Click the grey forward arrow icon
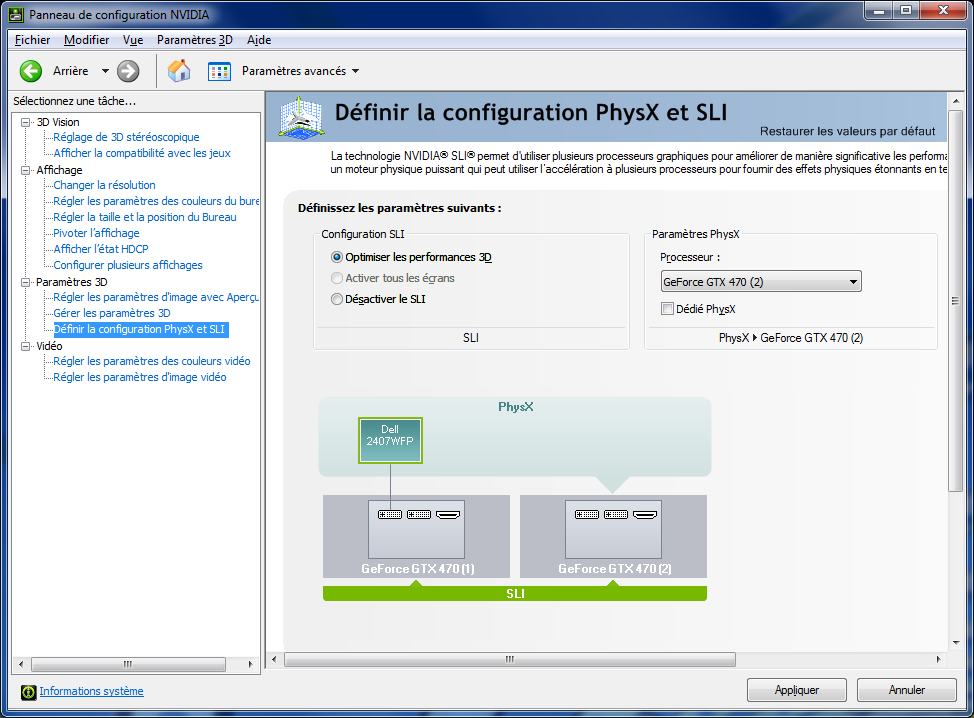Viewport: 974px width, 718px height. click(128, 71)
